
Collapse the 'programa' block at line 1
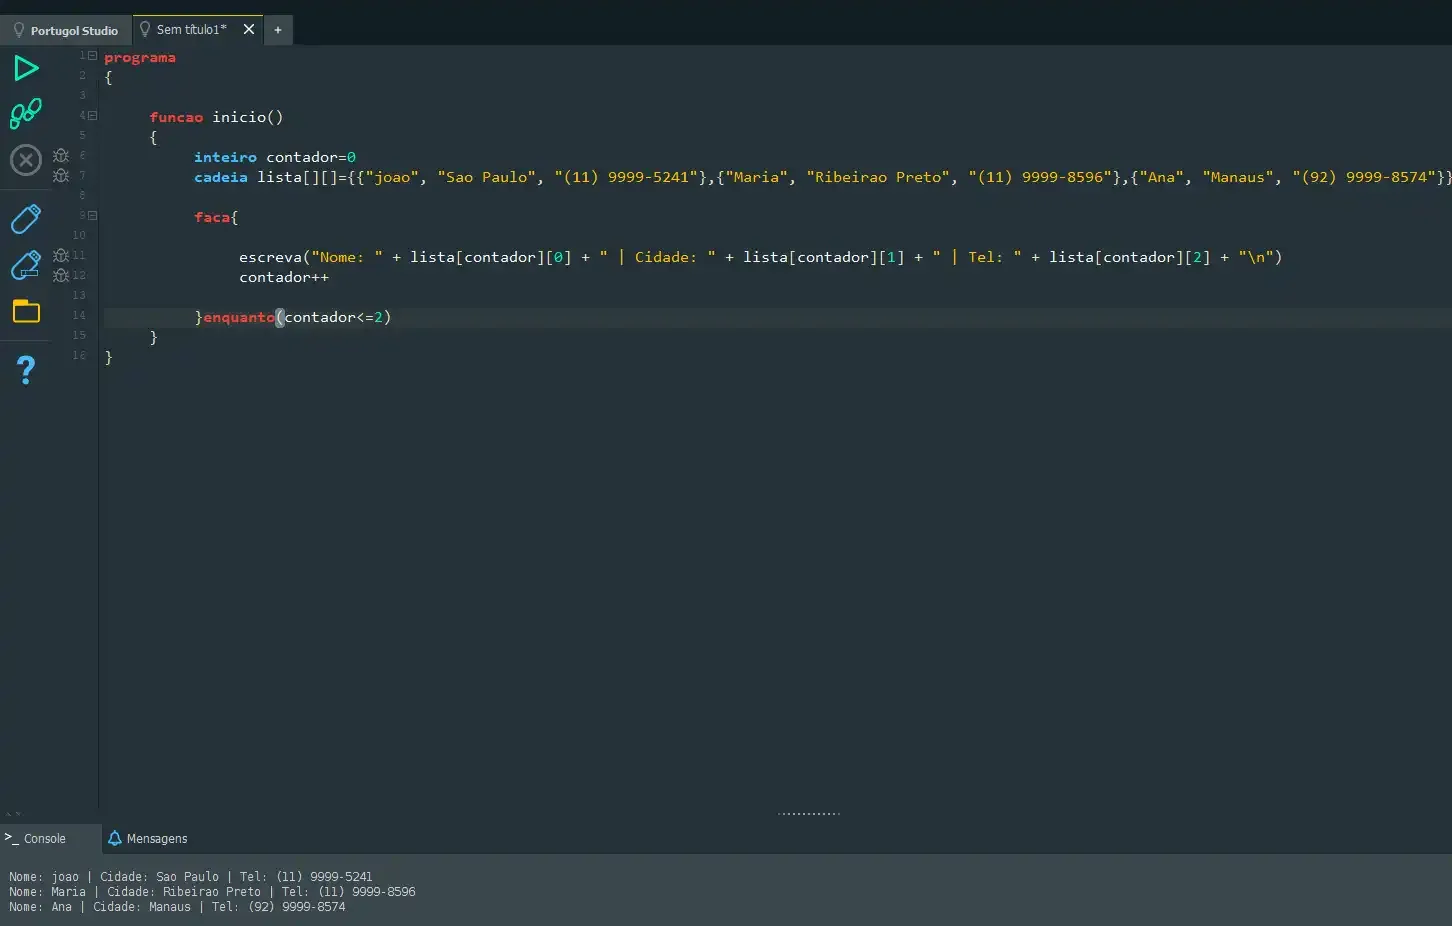point(93,56)
